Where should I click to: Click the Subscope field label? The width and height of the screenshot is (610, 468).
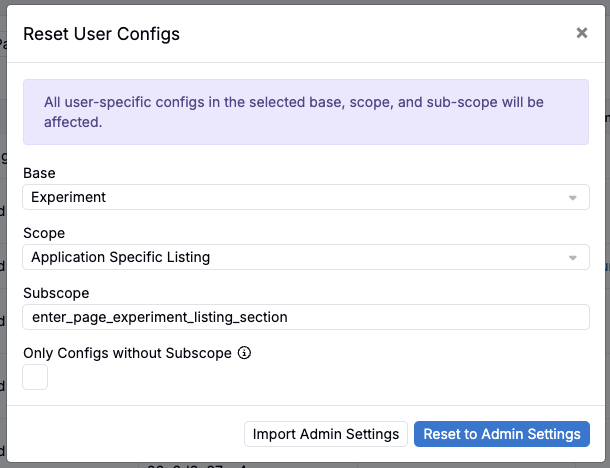pos(56,293)
